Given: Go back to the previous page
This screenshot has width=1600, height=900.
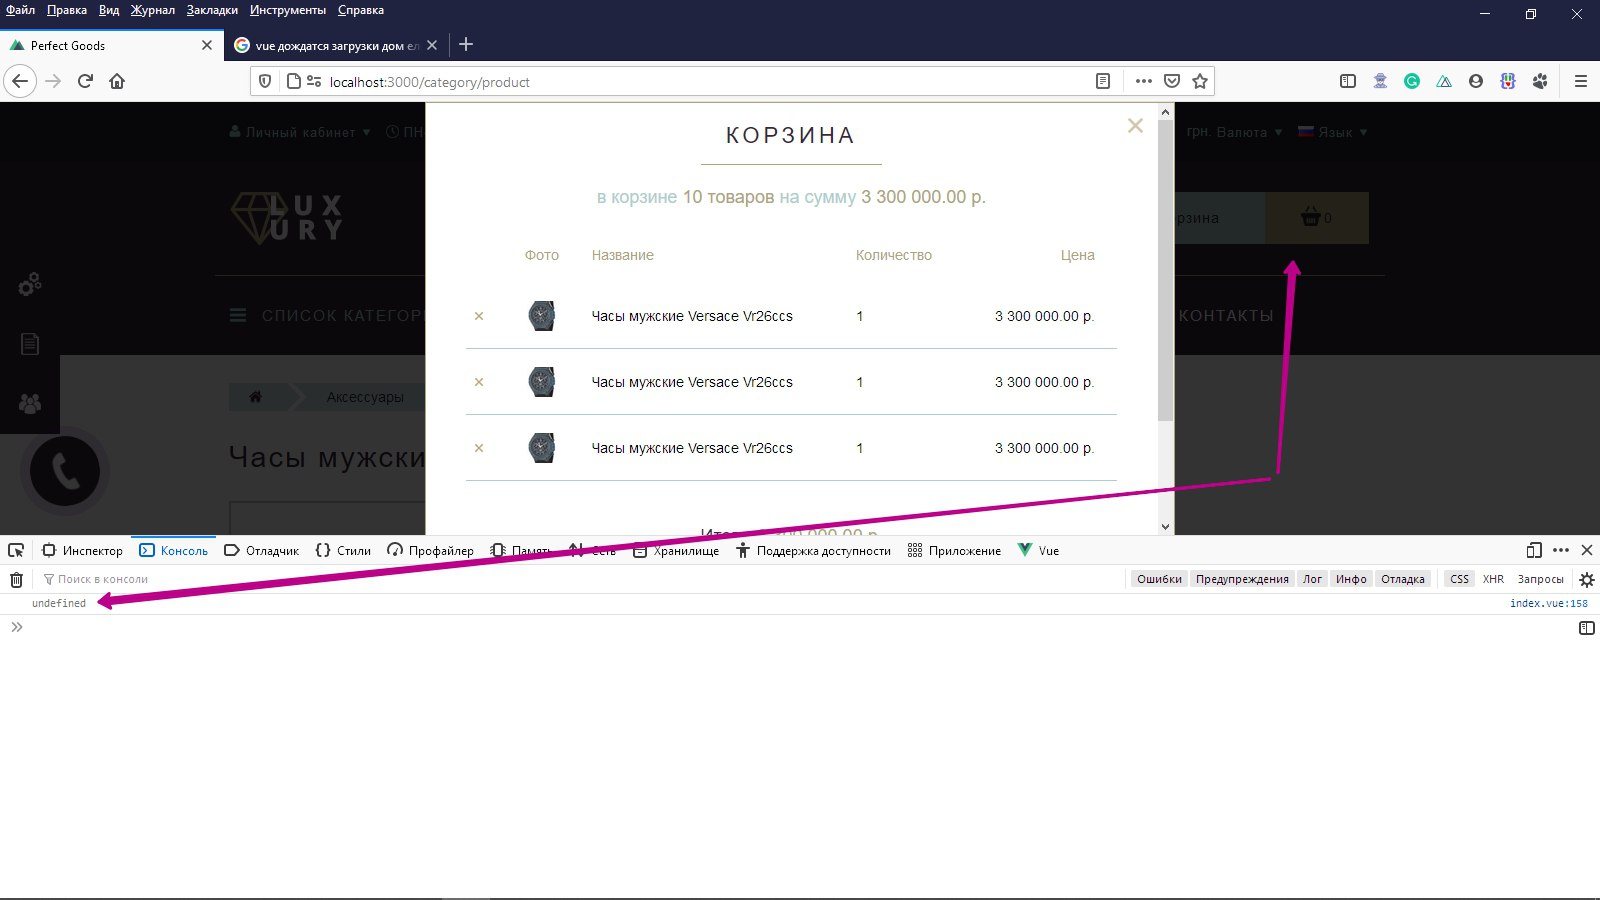Looking at the screenshot, I should pyautogui.click(x=20, y=81).
